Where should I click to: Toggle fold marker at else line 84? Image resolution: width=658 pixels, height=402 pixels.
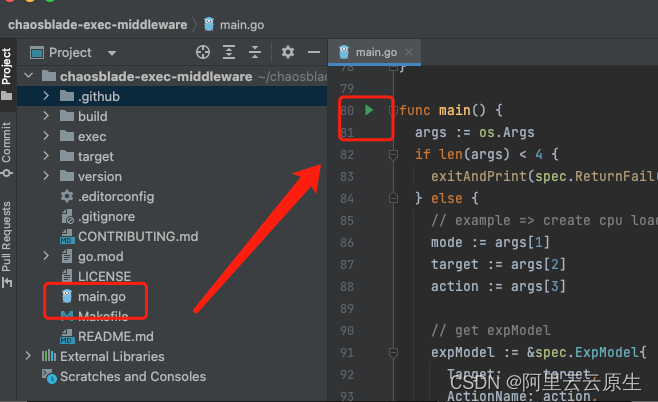[x=393, y=198]
